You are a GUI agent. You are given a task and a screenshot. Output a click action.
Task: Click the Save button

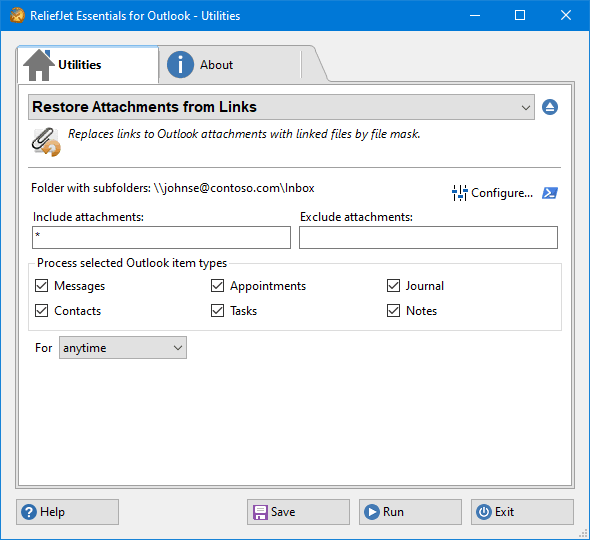point(298,512)
